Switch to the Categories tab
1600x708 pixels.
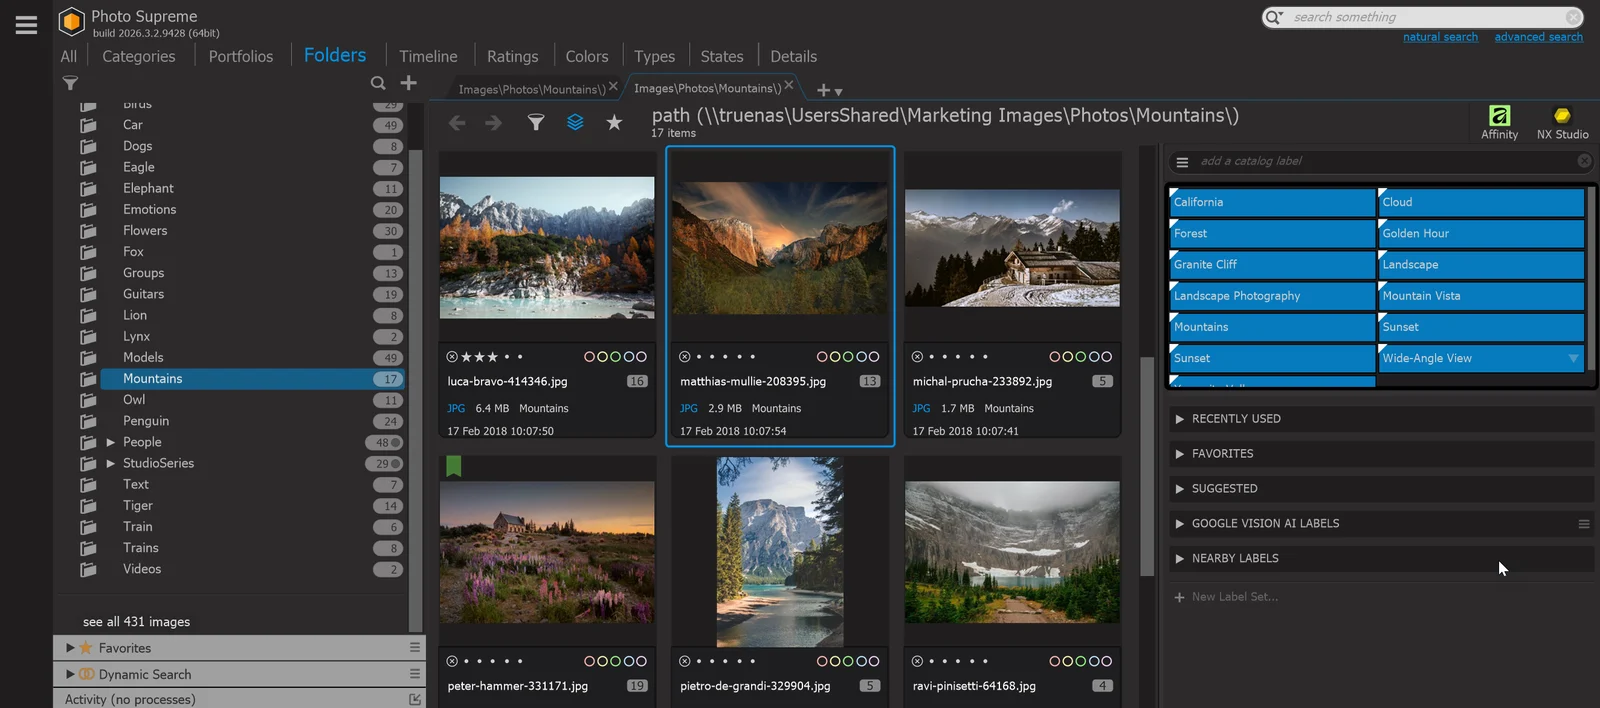139,57
